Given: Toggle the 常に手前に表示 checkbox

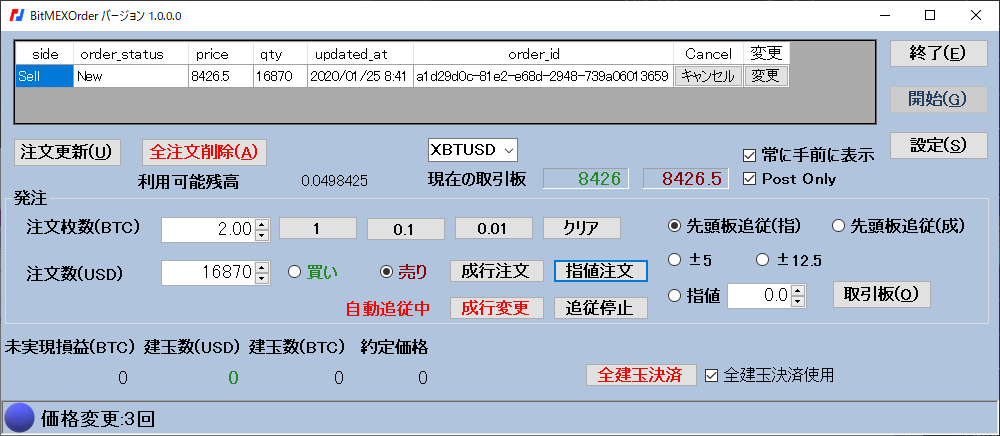Looking at the screenshot, I should tap(749, 155).
